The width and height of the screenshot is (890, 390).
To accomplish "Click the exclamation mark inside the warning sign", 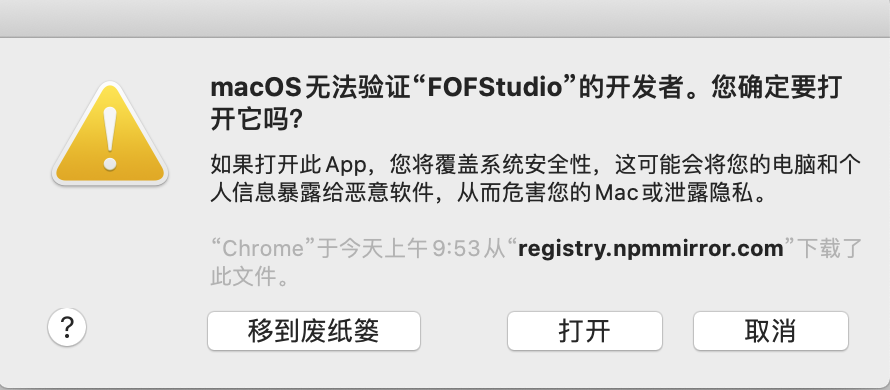I will click(110, 138).
